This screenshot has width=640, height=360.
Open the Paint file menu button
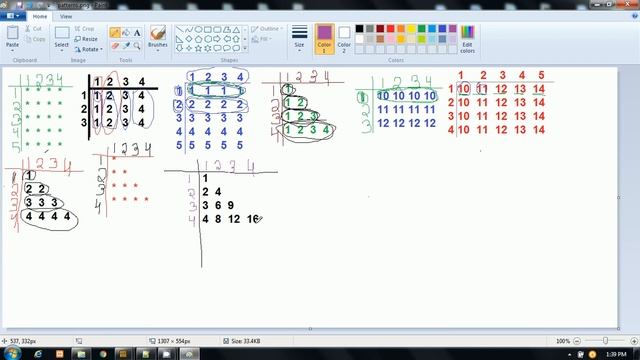click(x=12, y=16)
